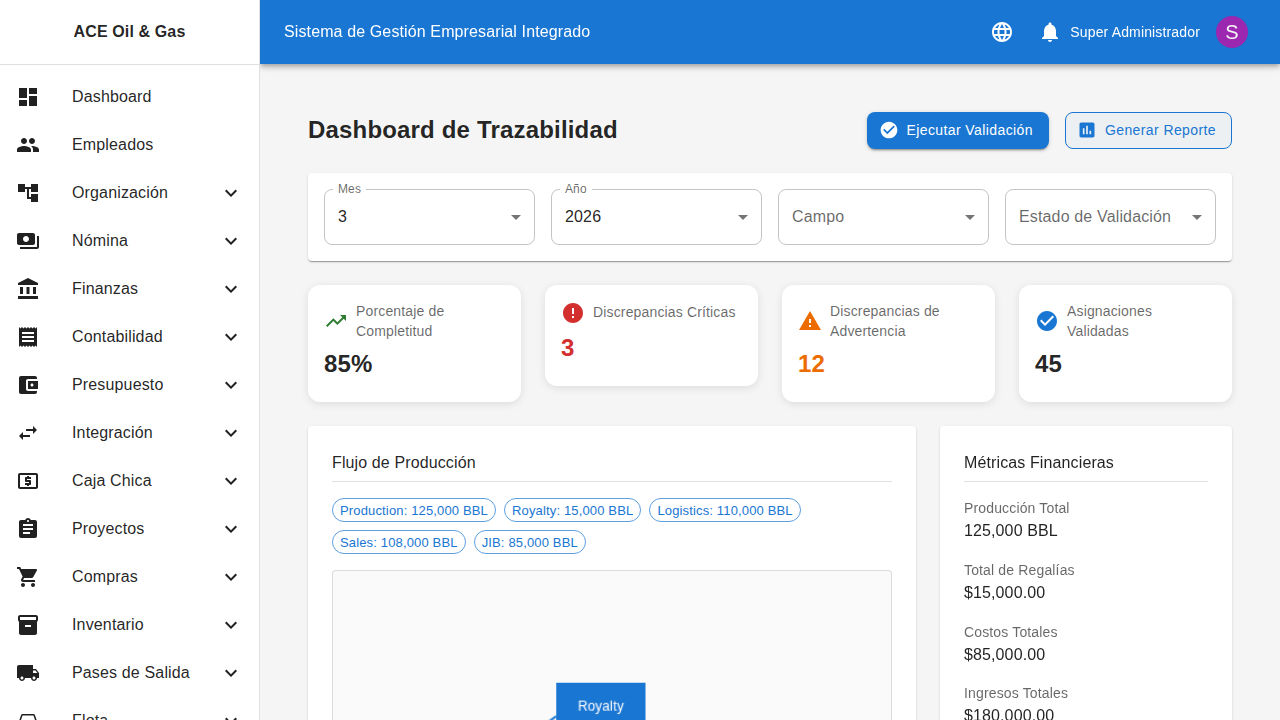
Task: Open the Estado de Validación dropdown
Action: point(1109,216)
